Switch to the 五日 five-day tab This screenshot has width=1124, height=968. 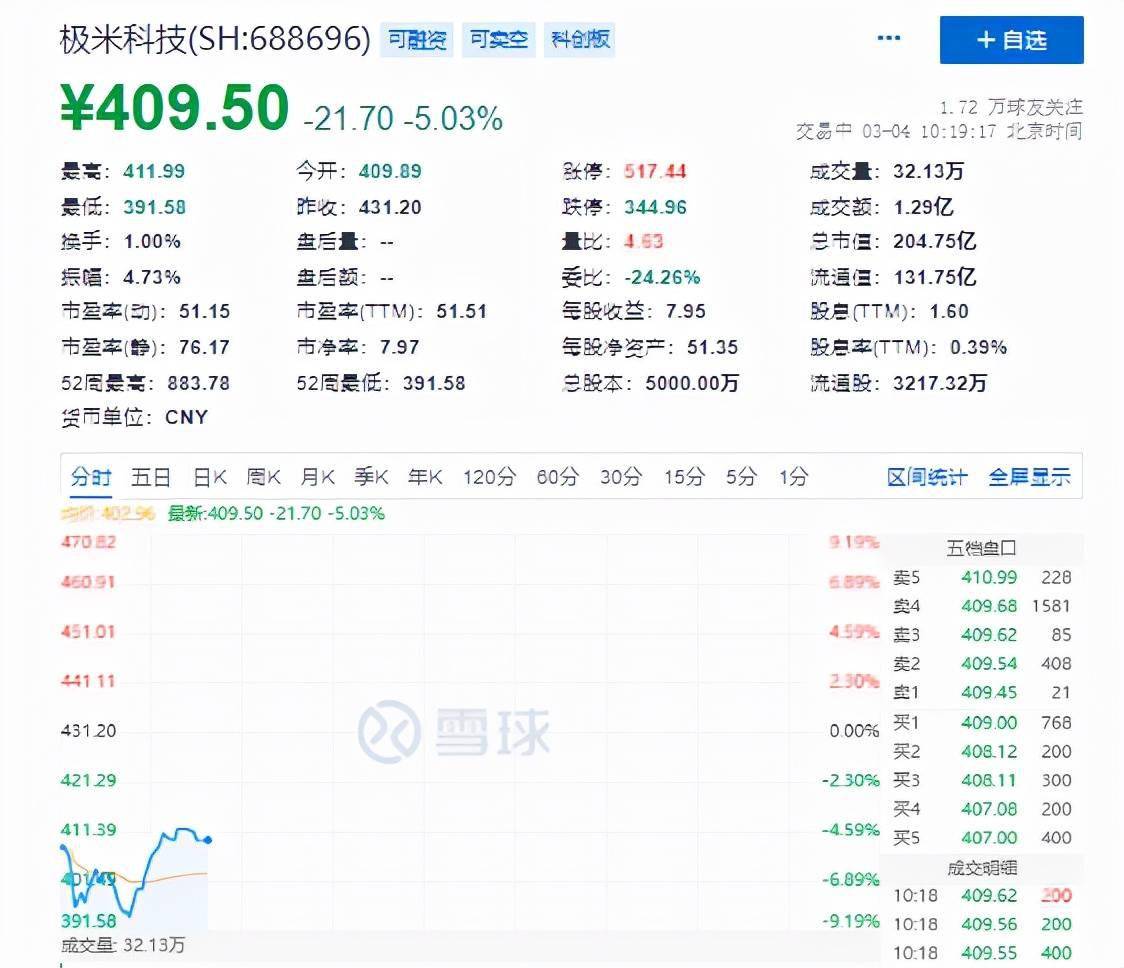coord(150,477)
